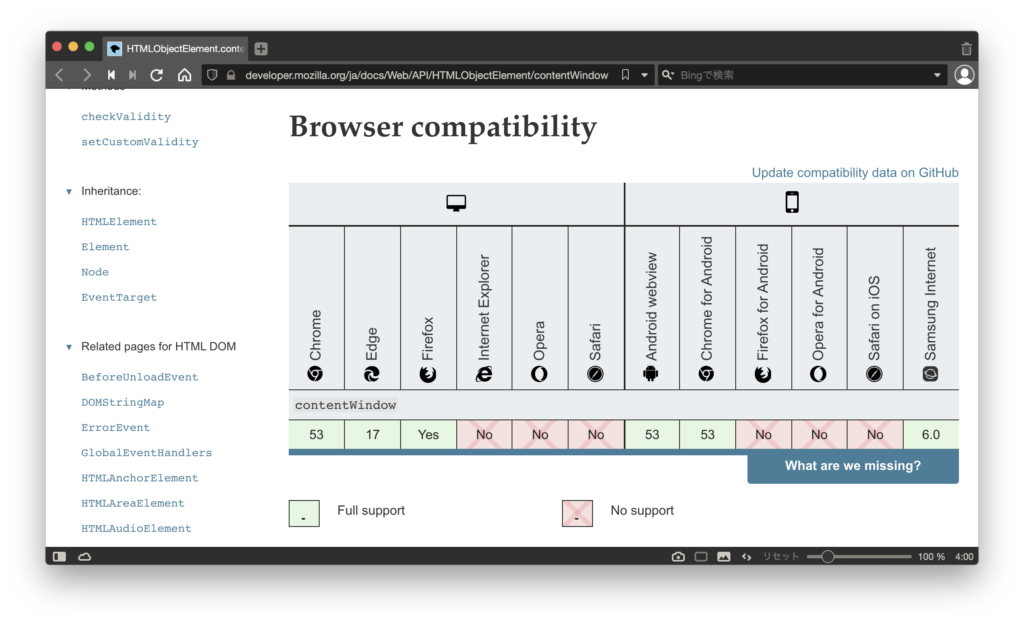Screen dimensions: 1024x625
Task: Open the closed tabs trash icon
Action: 965,49
